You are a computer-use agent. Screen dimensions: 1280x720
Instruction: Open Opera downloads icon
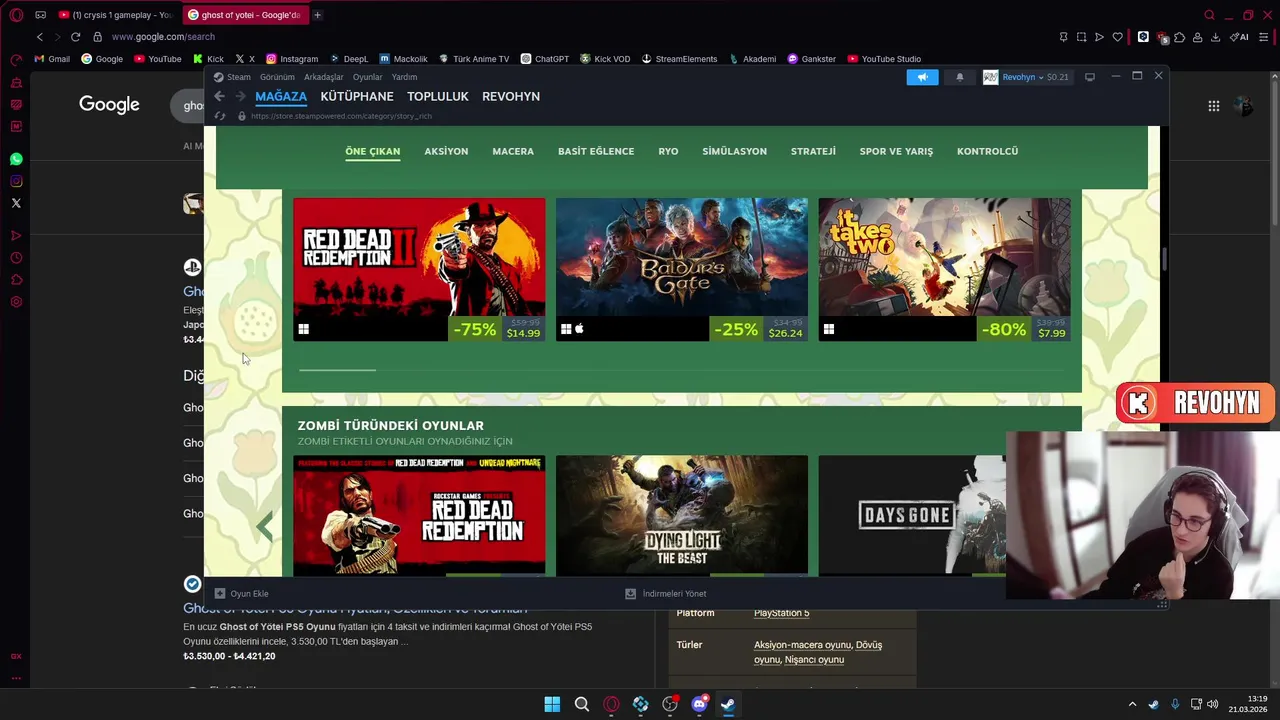coord(1215,37)
